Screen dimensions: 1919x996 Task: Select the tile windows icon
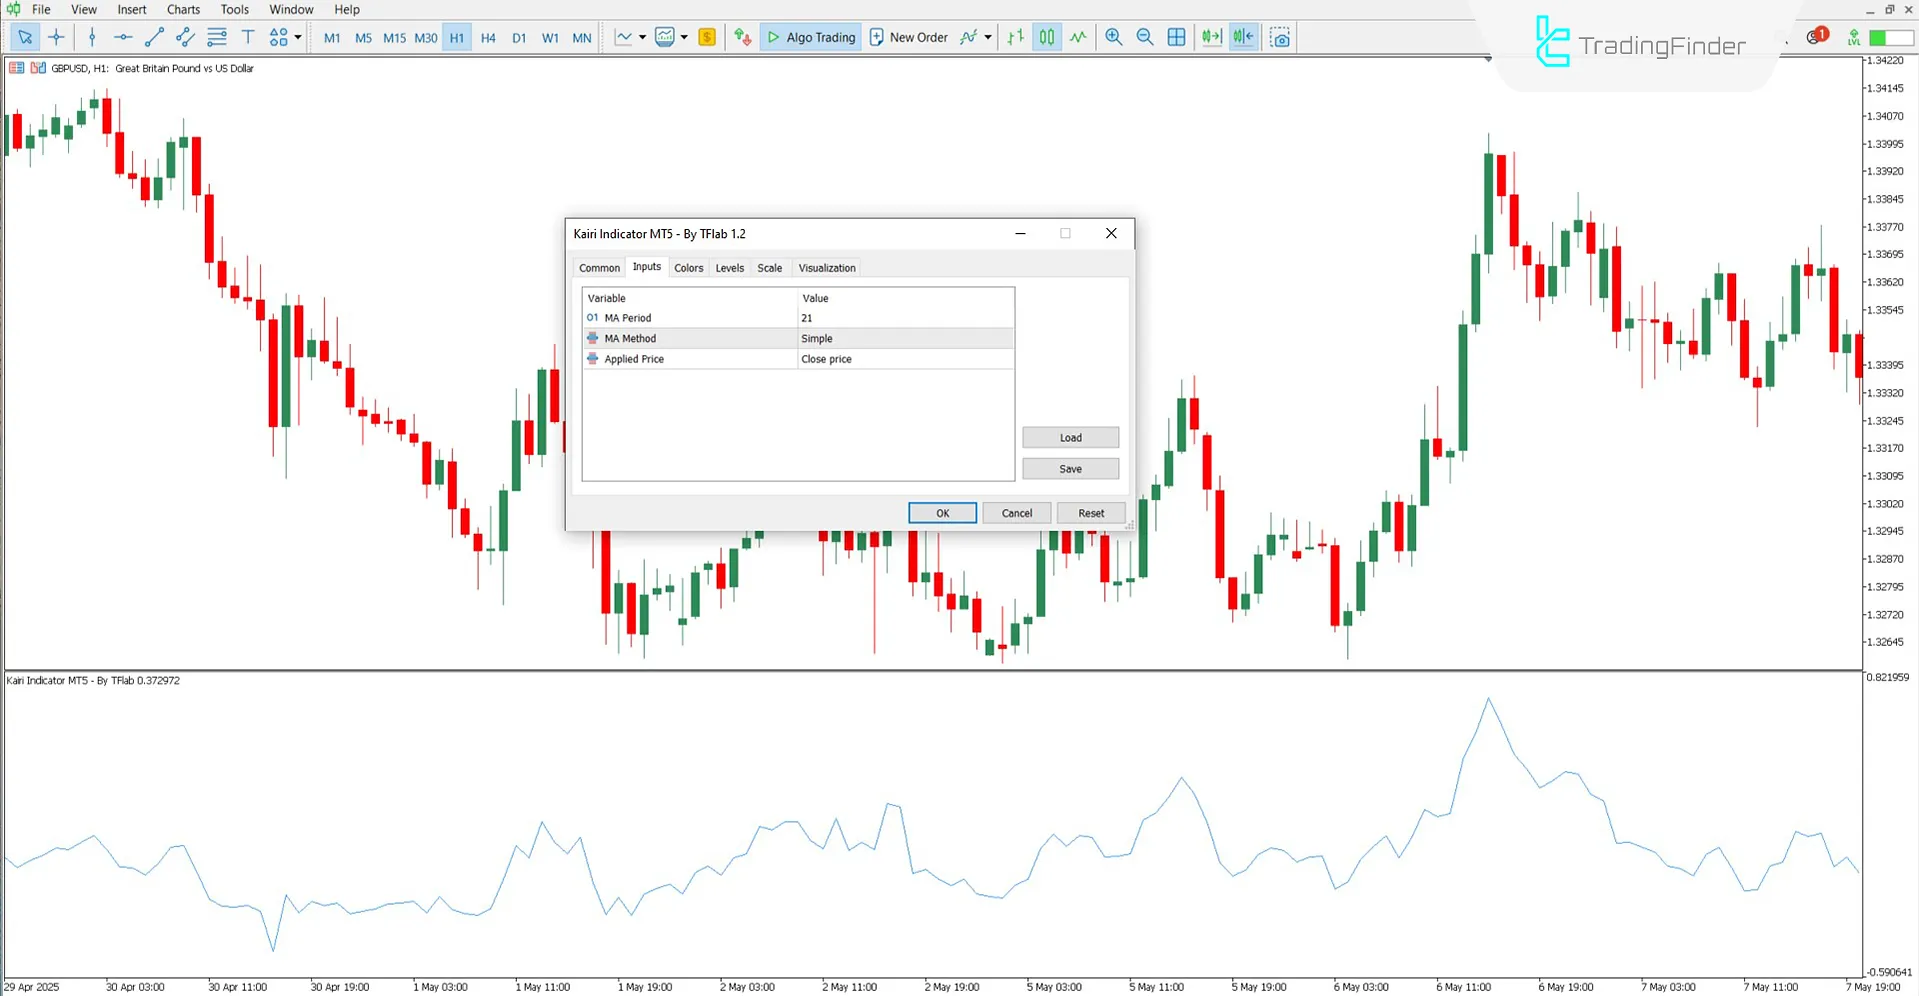click(x=1176, y=37)
